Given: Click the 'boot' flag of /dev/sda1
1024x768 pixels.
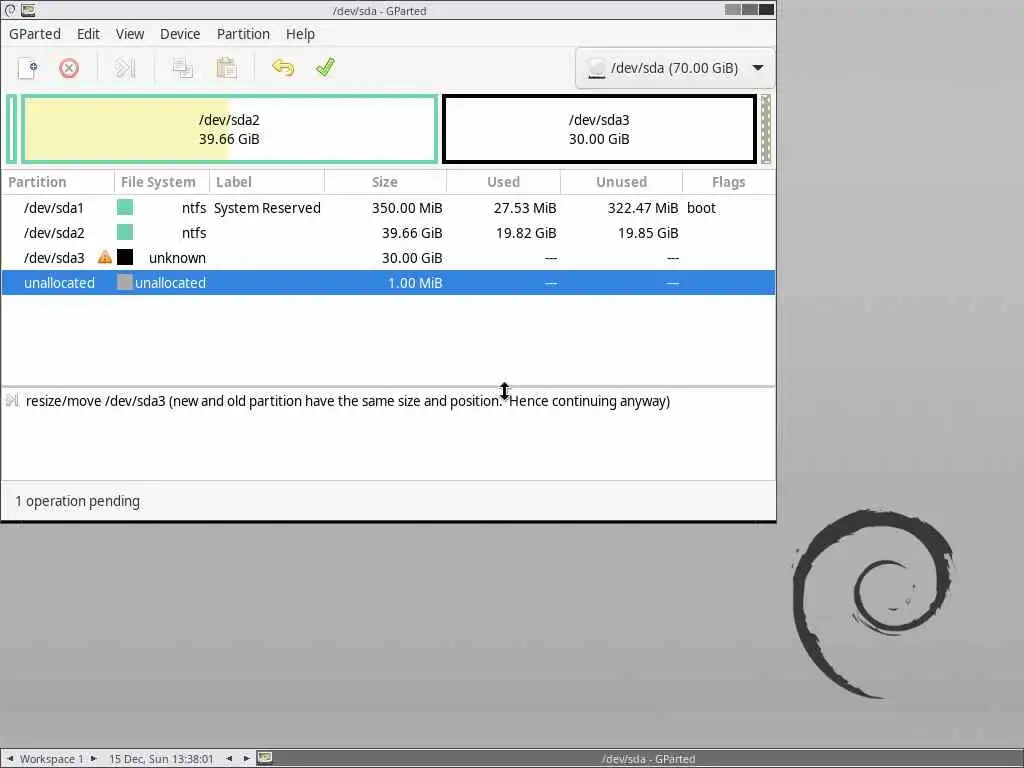Looking at the screenshot, I should [701, 208].
